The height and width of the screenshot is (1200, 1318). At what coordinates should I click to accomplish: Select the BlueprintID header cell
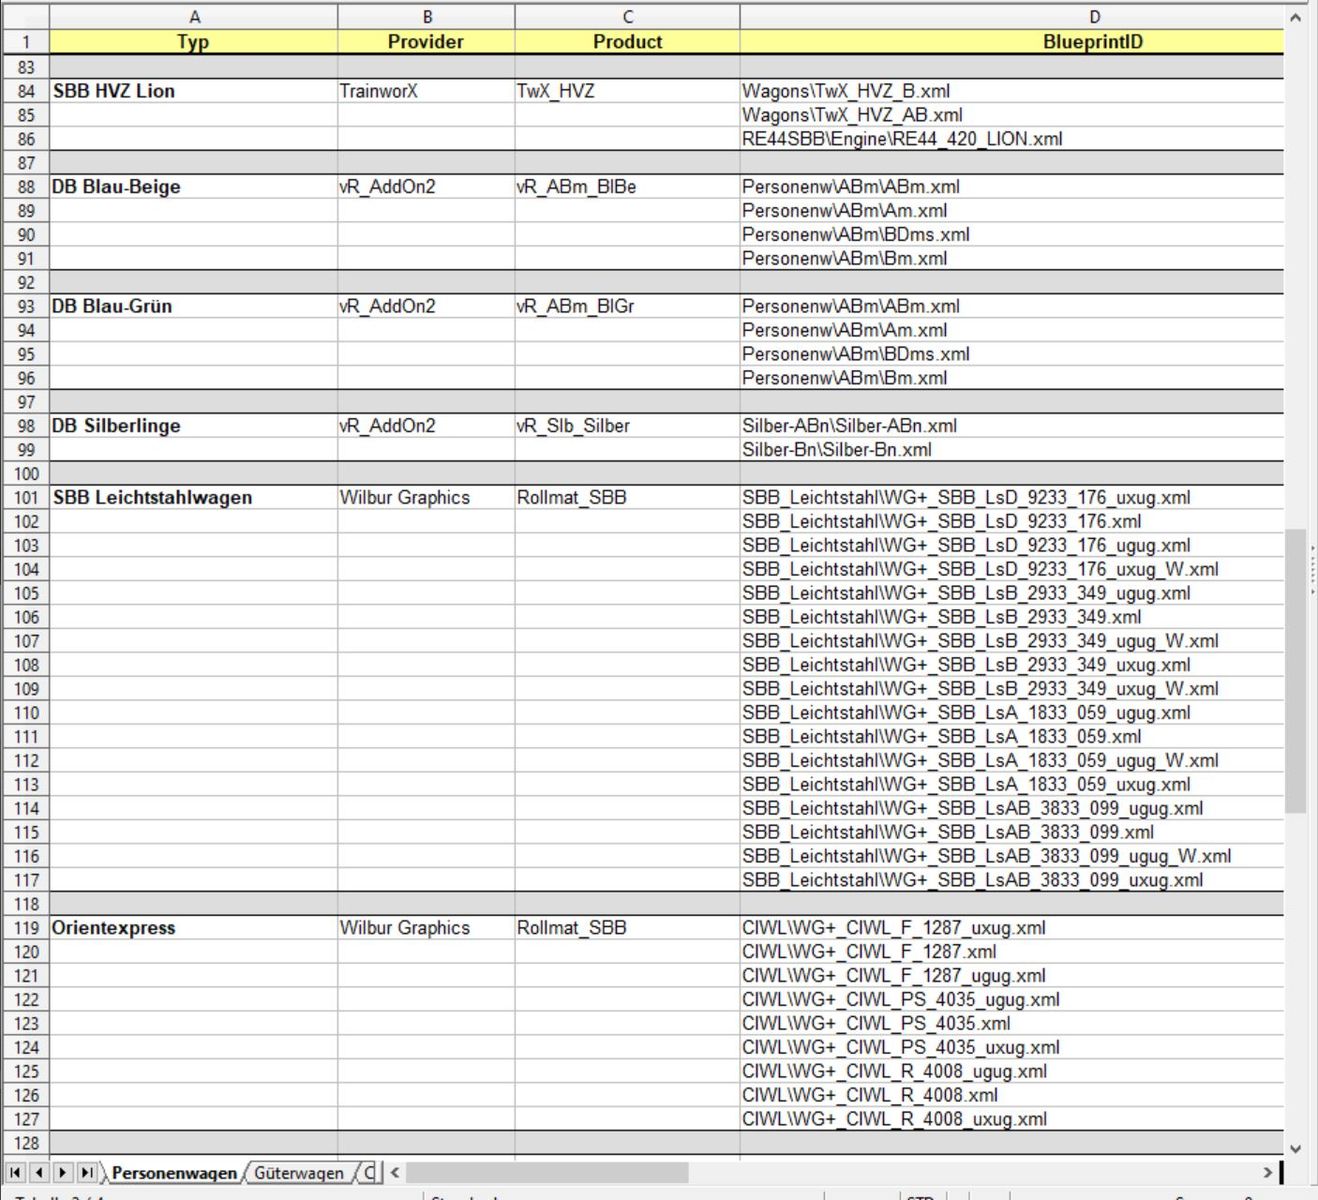tap(1012, 42)
